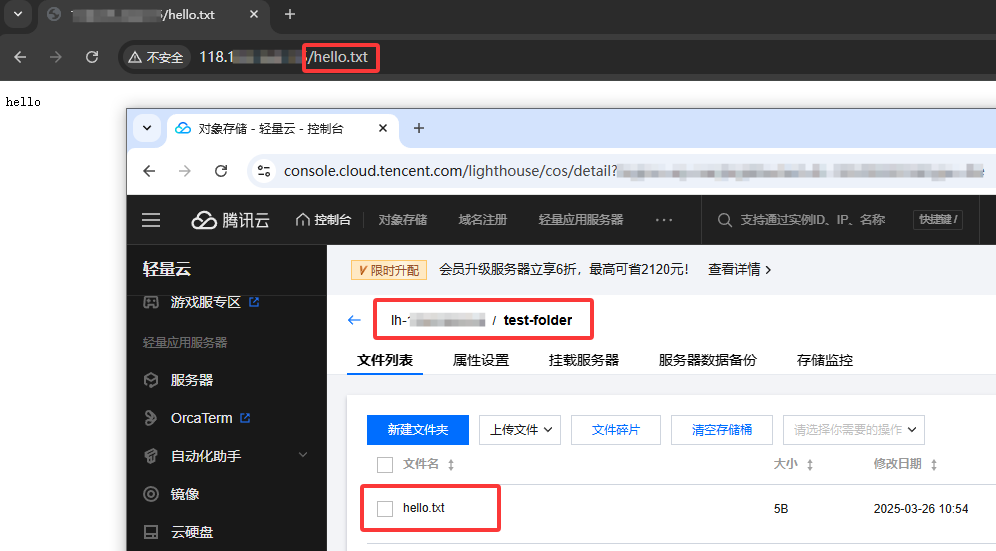Click 文件碎片 button

616,430
